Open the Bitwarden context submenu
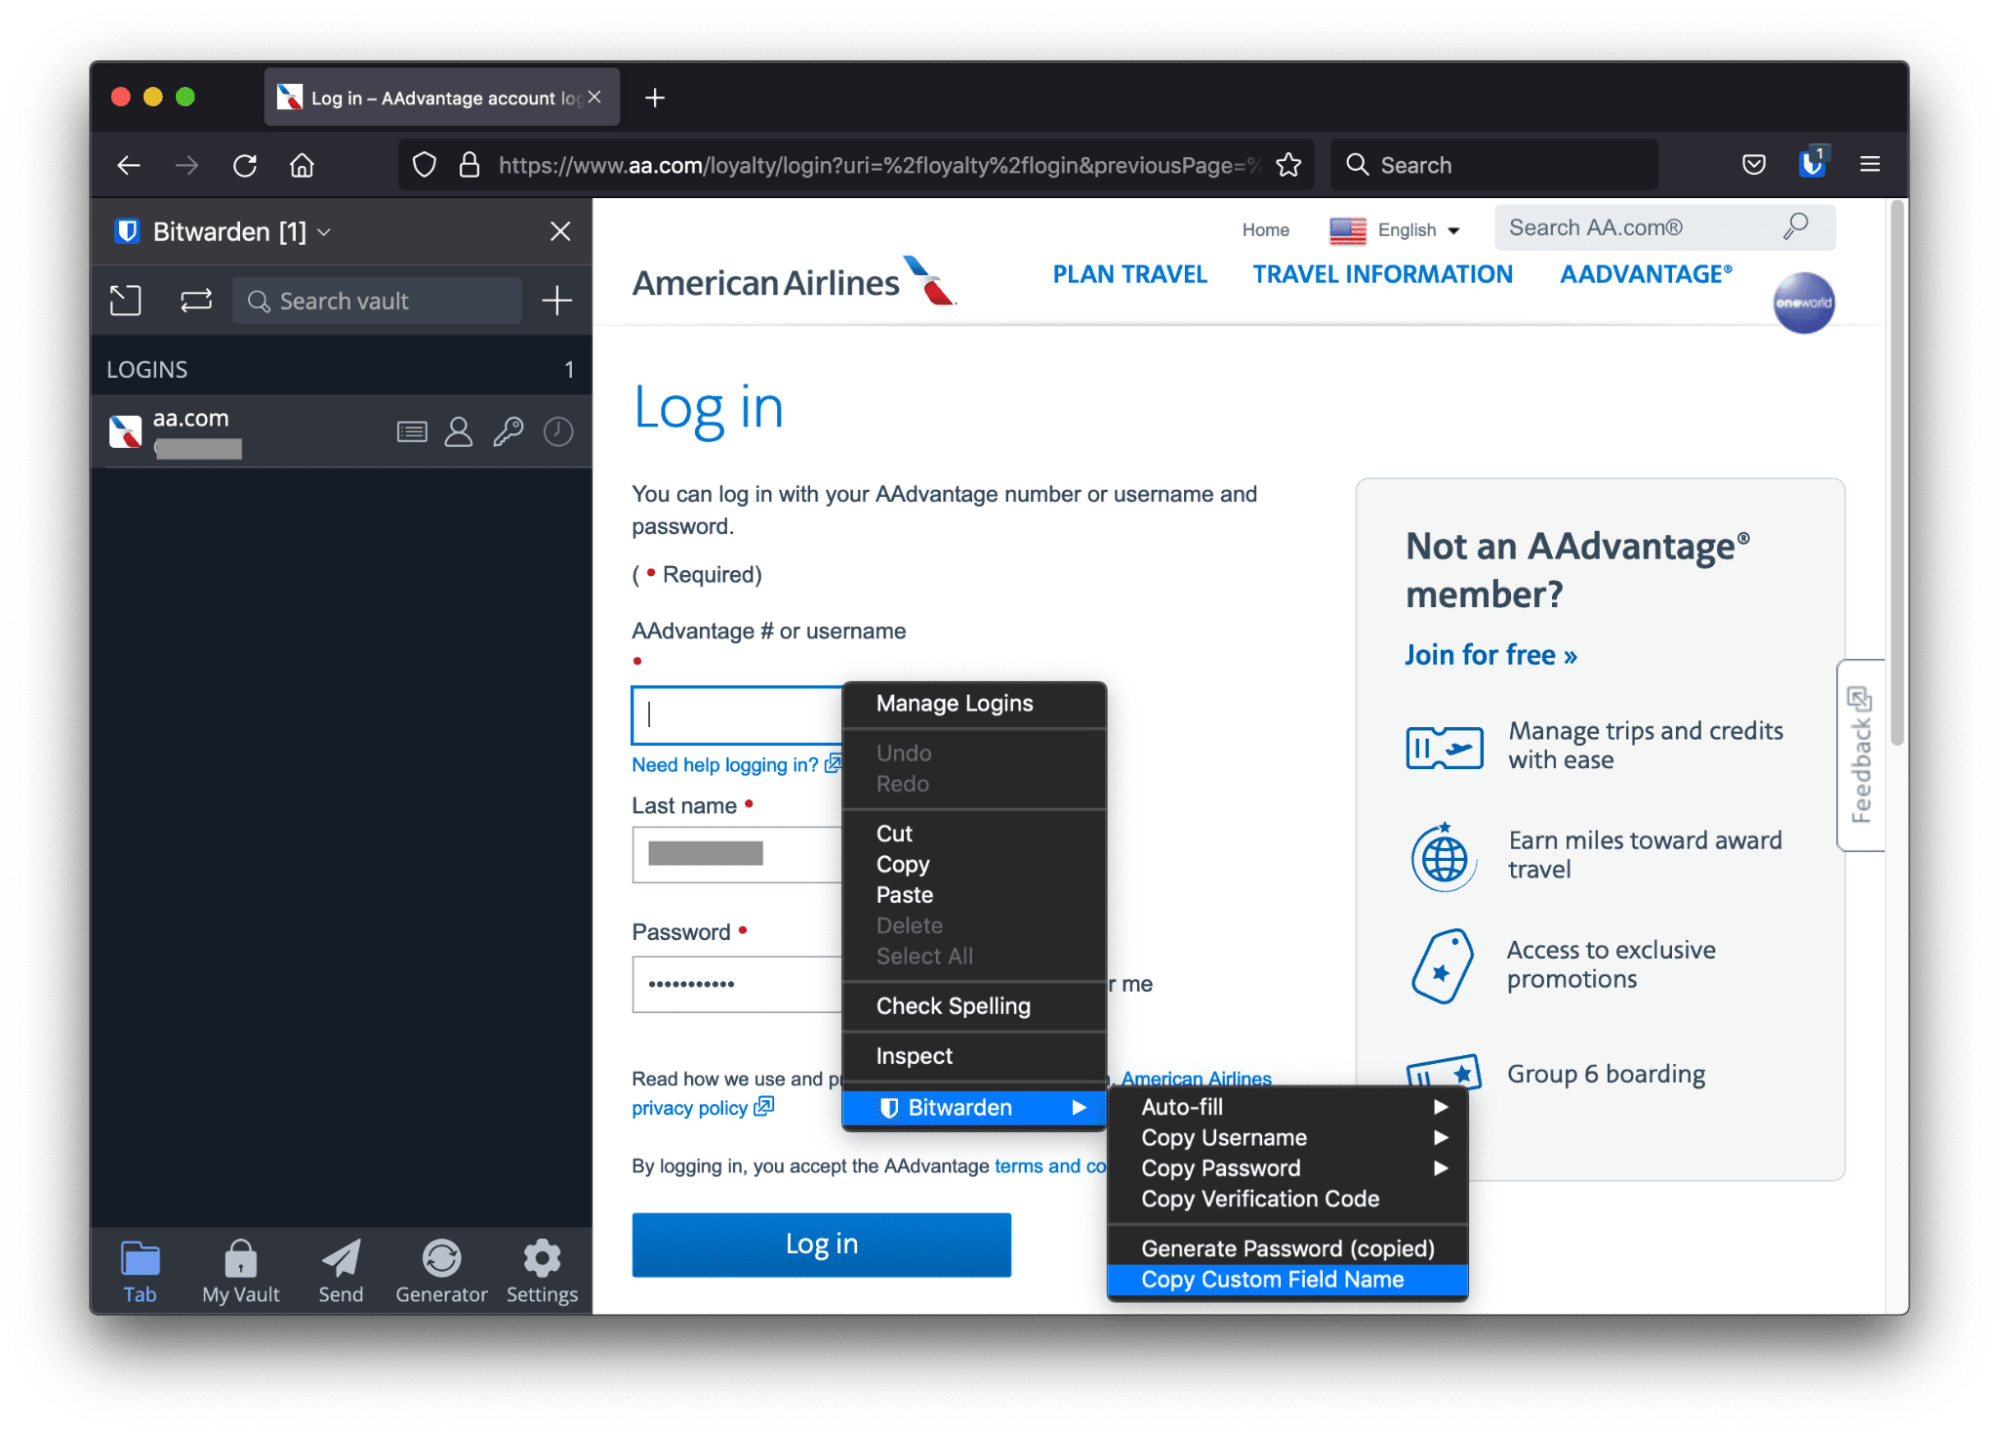 click(975, 1108)
